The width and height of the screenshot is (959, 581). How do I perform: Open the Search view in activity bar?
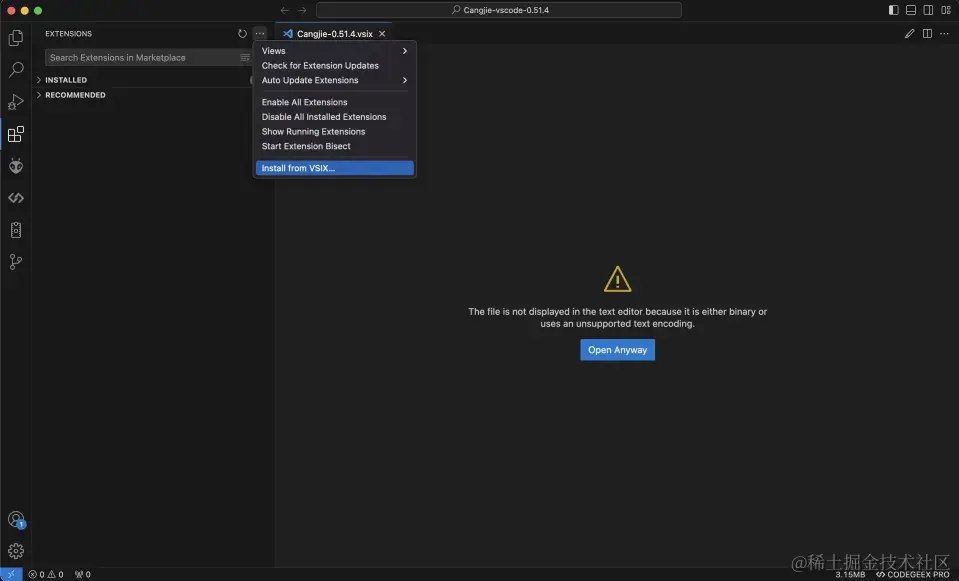click(x=16, y=70)
